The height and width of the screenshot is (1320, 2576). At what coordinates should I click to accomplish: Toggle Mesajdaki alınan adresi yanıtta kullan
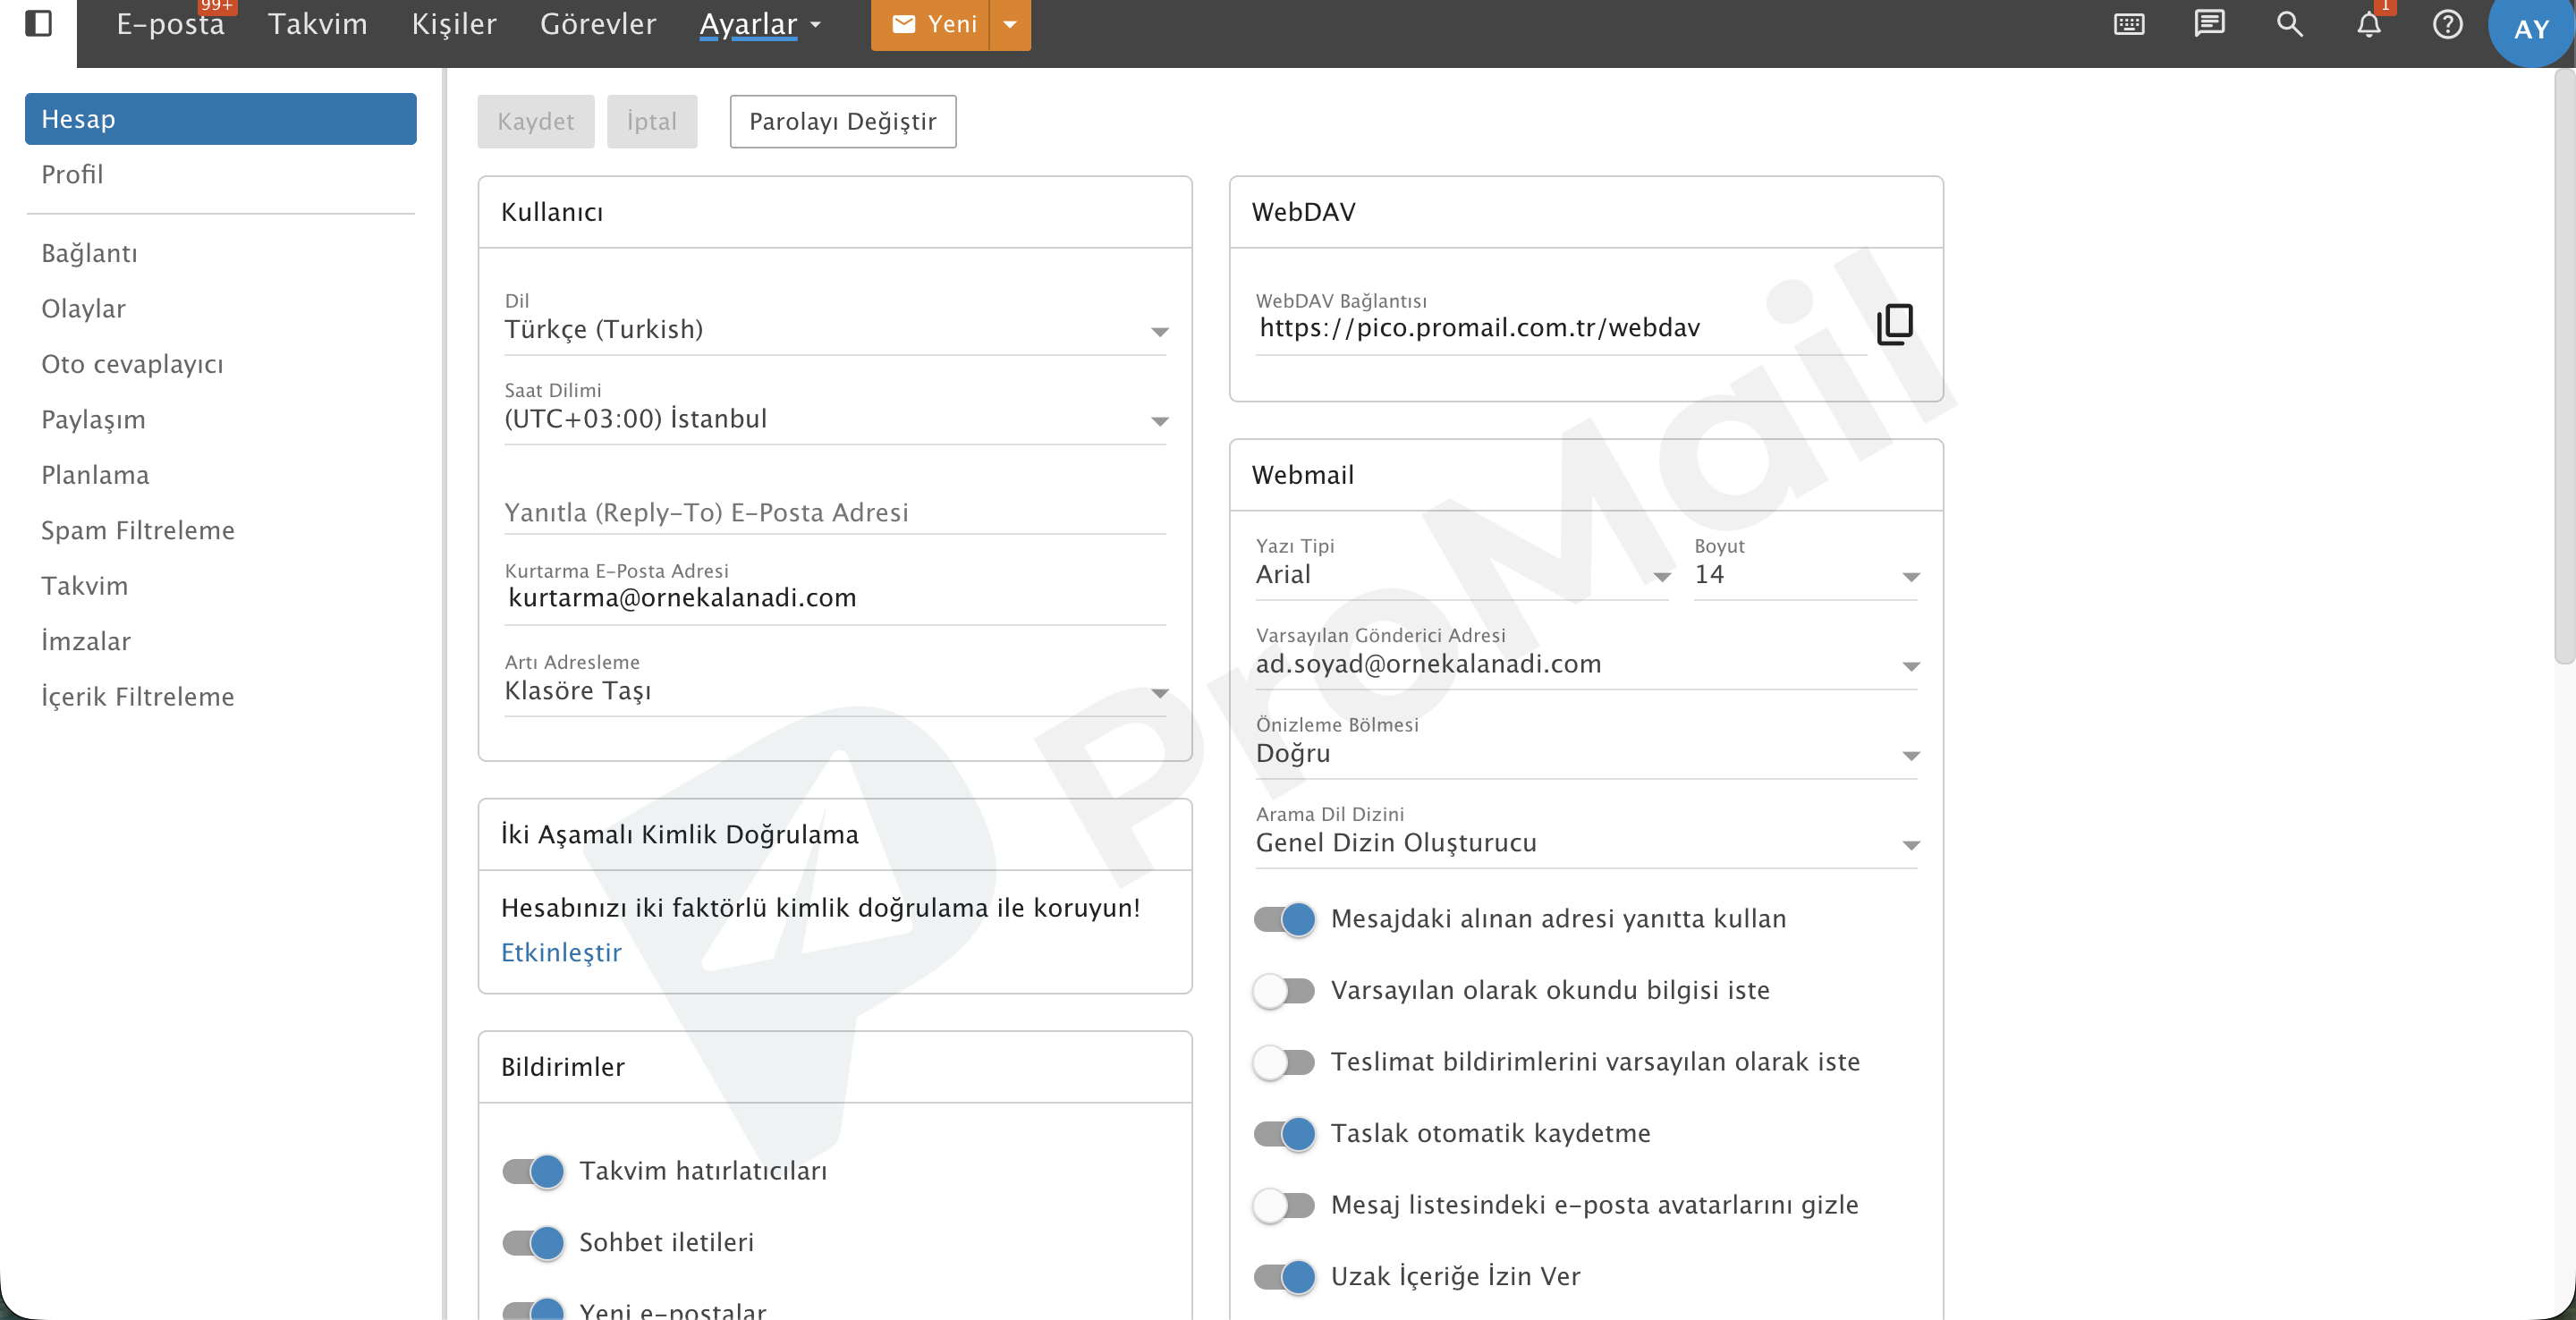1285,919
